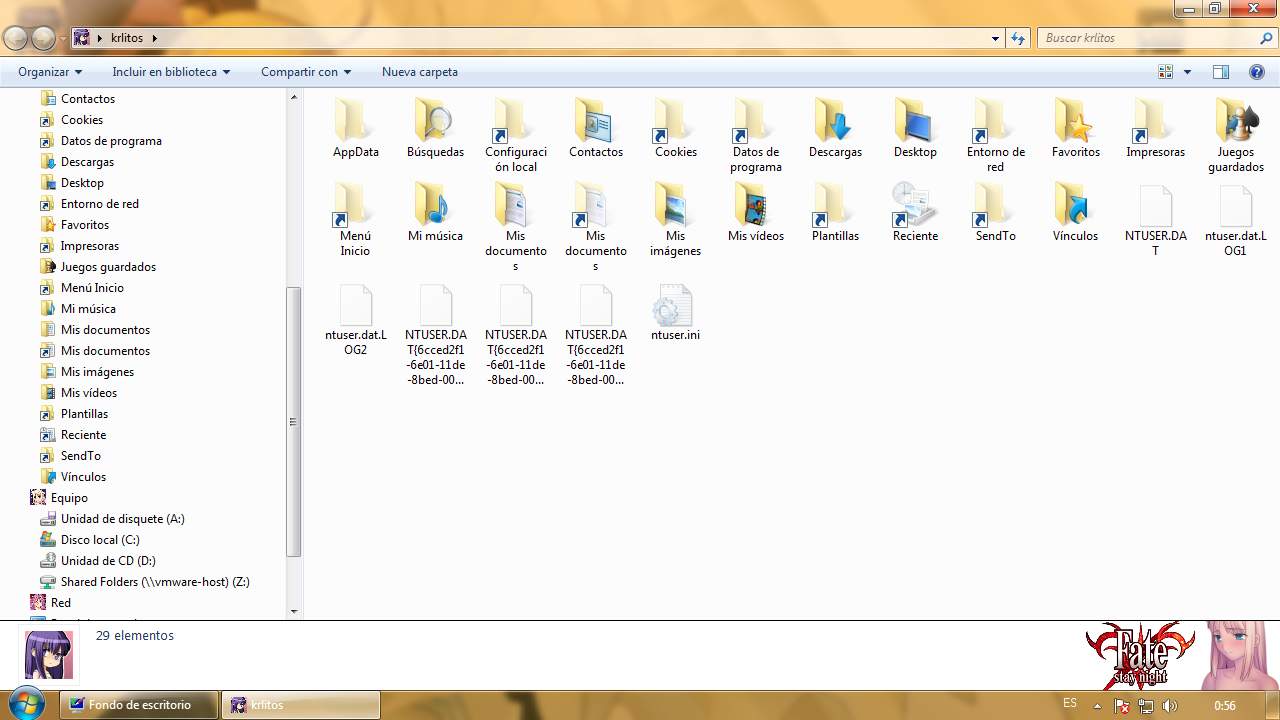1280x720 pixels.
Task: Expand the Incluir en biblioteca menu
Action: point(171,72)
